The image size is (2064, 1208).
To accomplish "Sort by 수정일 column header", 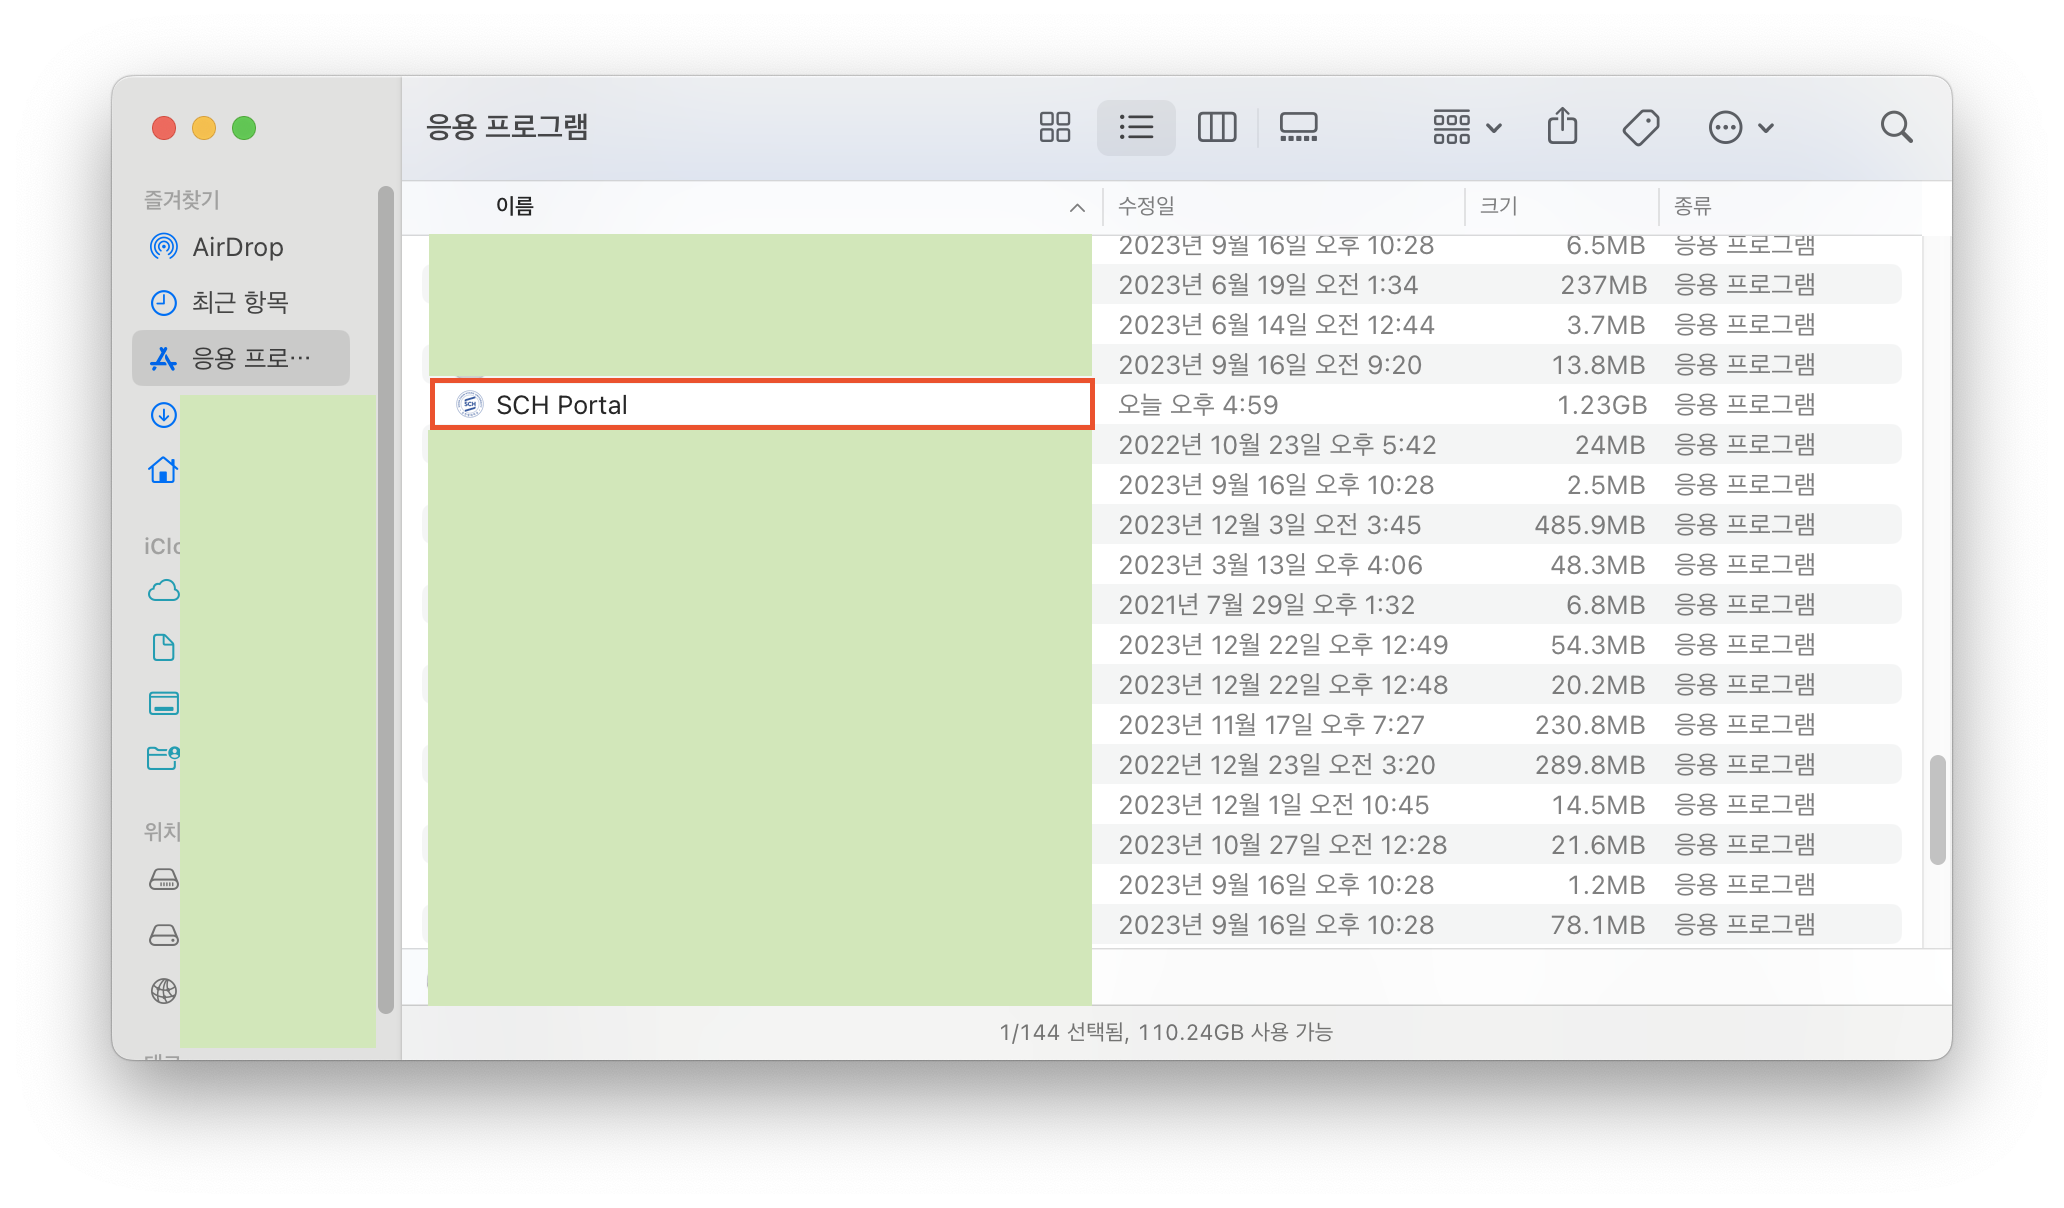I will (1146, 206).
